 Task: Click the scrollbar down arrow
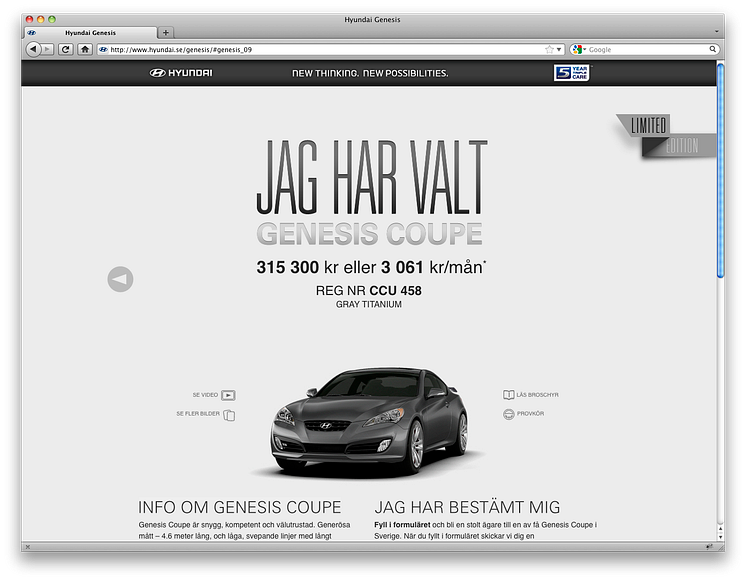pos(720,537)
